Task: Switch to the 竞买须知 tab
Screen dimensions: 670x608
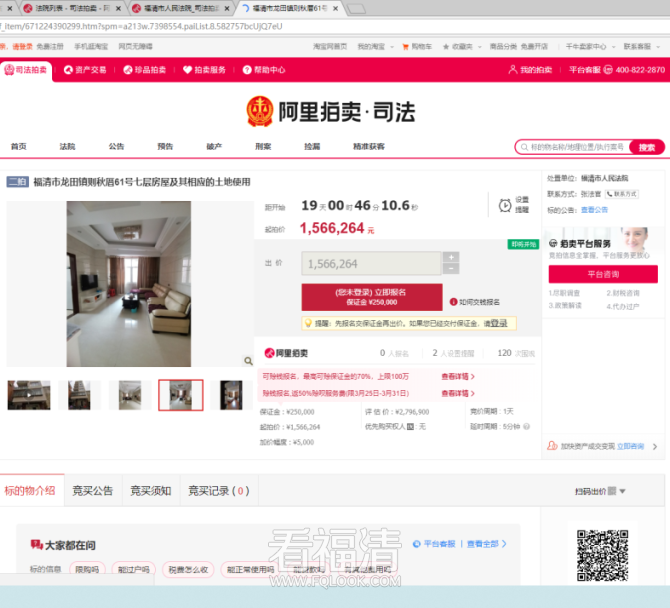Action: [151, 491]
